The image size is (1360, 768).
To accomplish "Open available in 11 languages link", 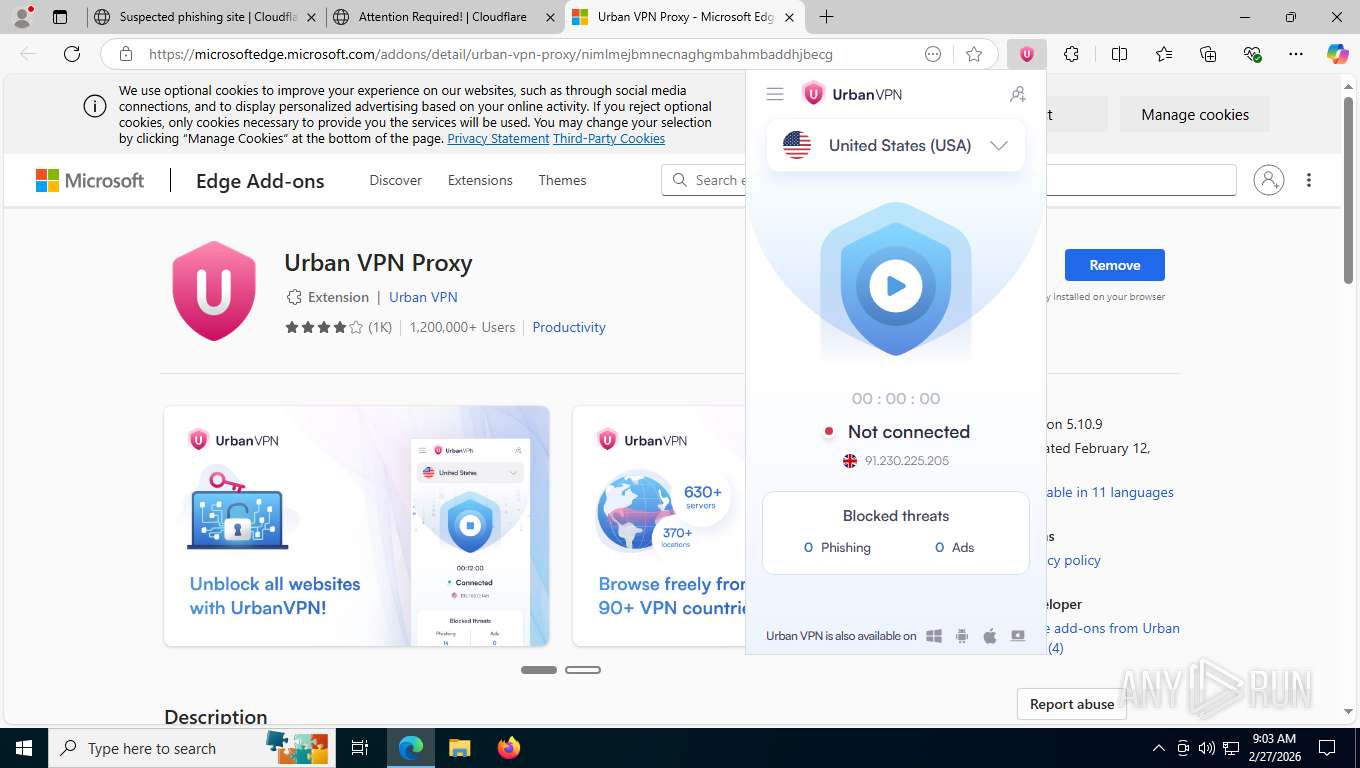I will [x=1110, y=492].
